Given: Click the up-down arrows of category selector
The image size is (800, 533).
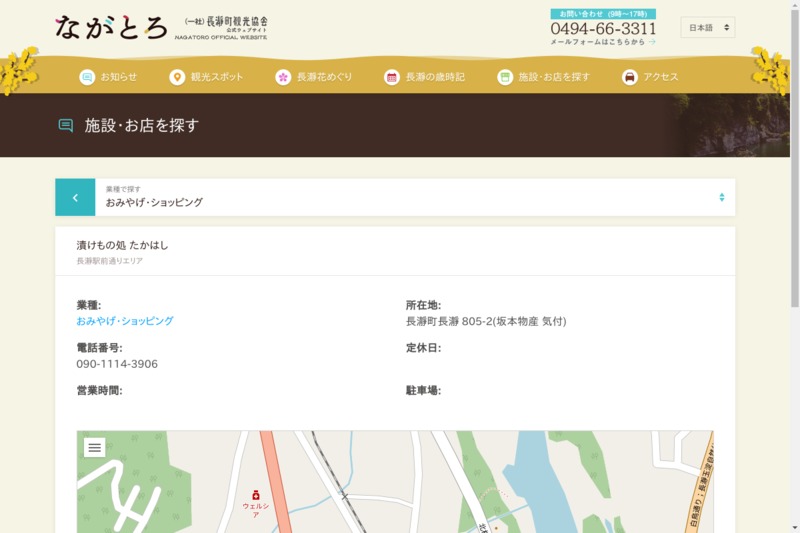Looking at the screenshot, I should pyautogui.click(x=721, y=197).
